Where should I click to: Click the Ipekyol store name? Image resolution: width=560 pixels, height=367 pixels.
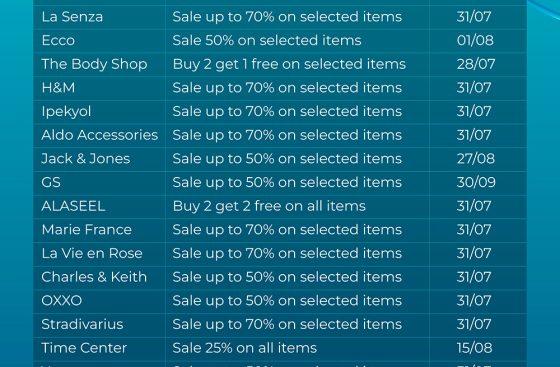point(66,112)
